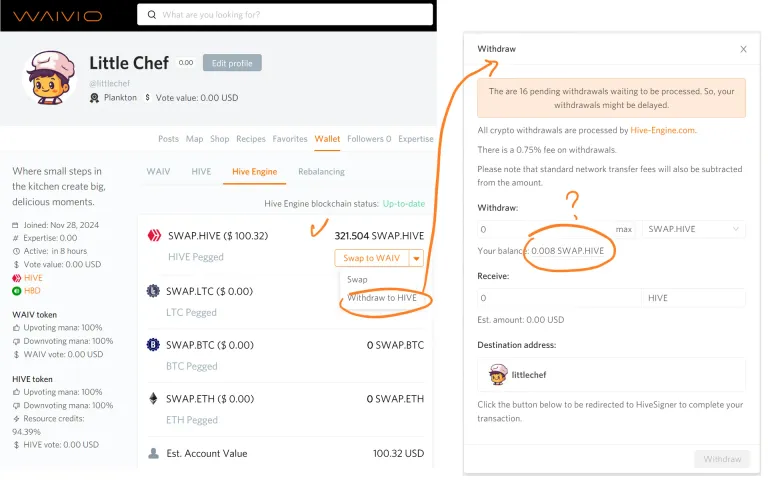The height and width of the screenshot is (480, 768).
Task: Click the WAIVIO logo
Action: click(57, 16)
